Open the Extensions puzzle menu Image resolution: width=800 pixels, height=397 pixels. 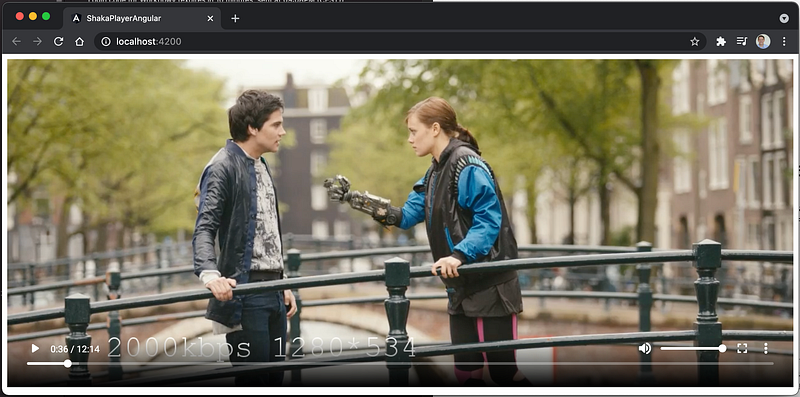(721, 41)
